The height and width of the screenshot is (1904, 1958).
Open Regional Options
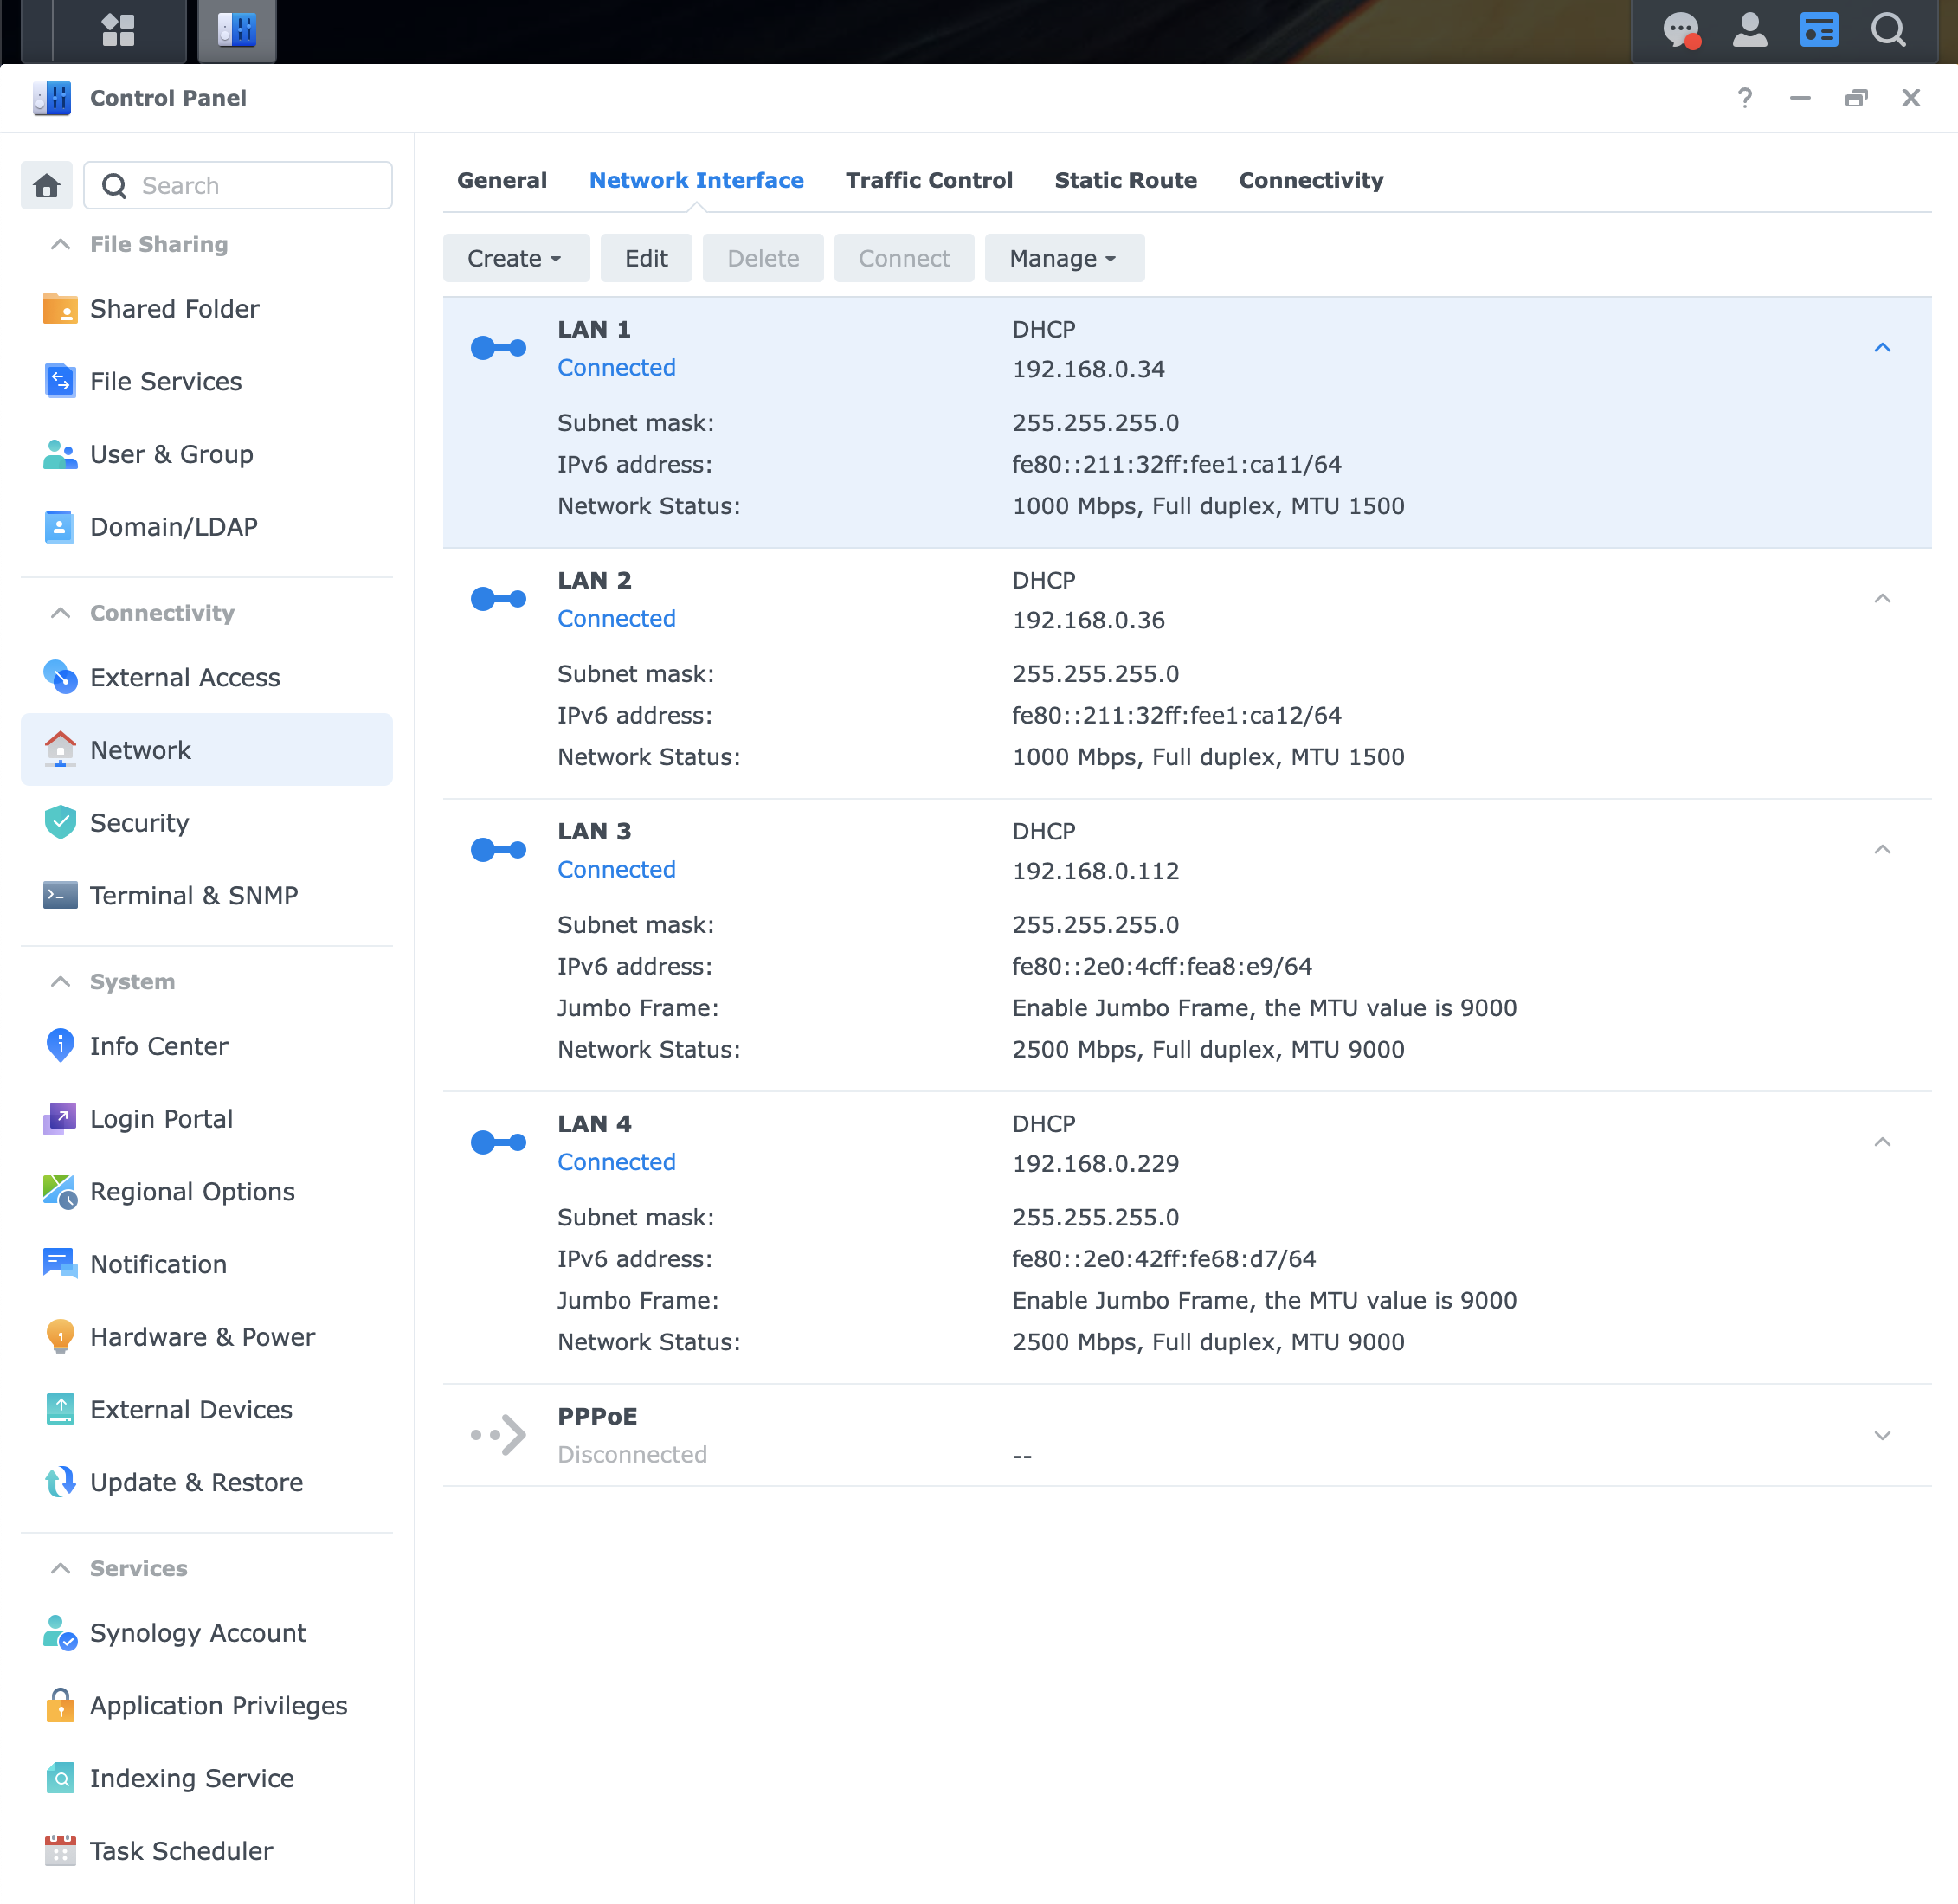tap(207, 1192)
